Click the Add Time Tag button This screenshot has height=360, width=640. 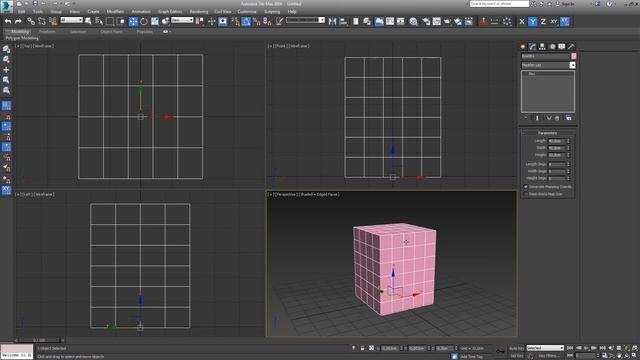click(471, 356)
